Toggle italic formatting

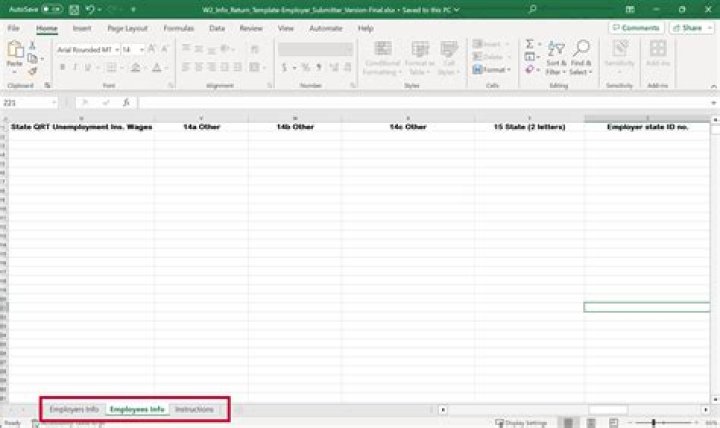click(75, 68)
